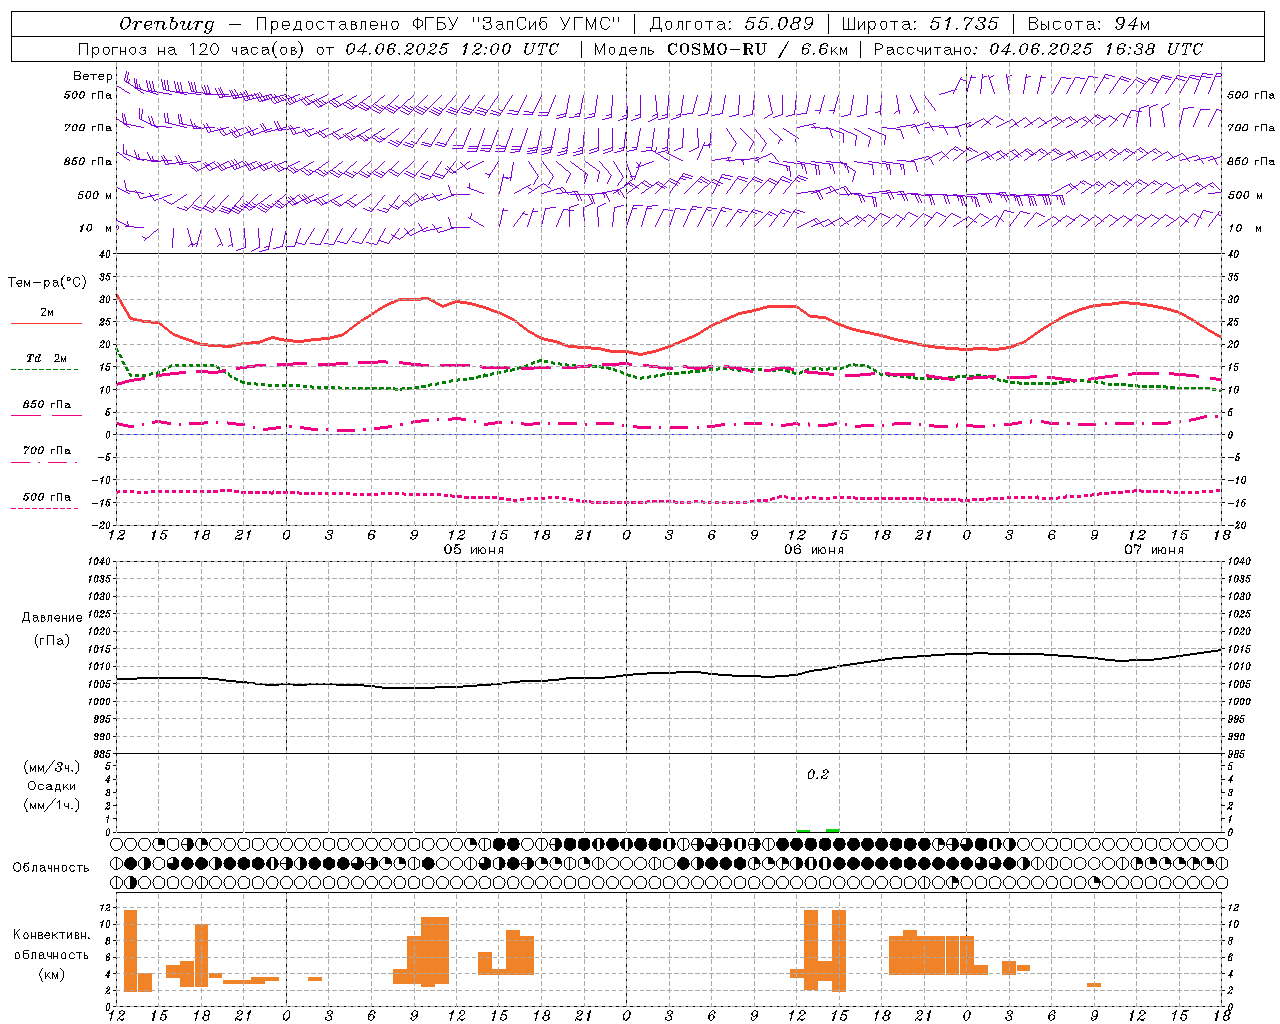Click the (км) convective cloud height unit
Viewport: 1280px width, 1024px height.
[x=52, y=974]
